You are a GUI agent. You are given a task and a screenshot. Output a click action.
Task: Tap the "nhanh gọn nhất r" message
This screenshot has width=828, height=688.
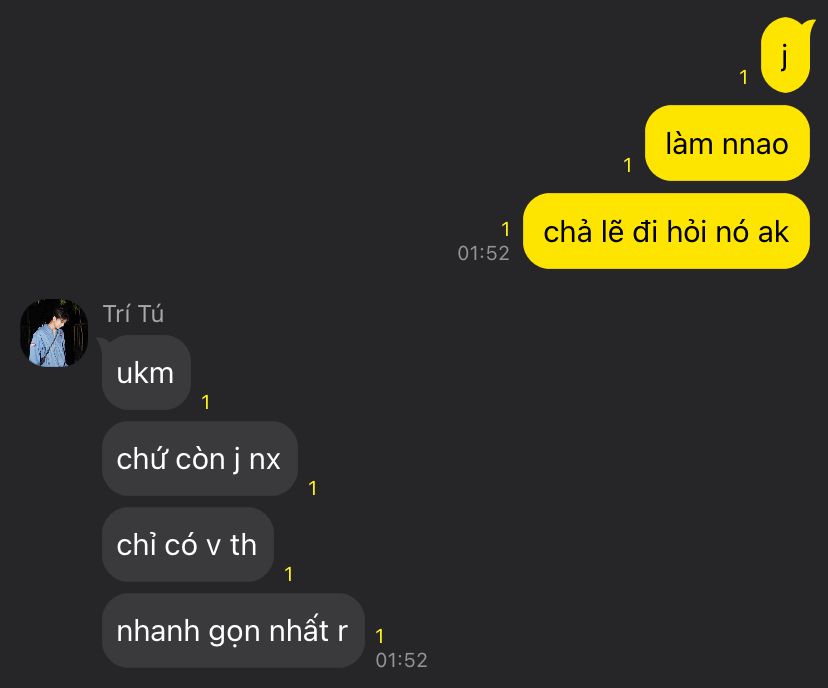pos(233,630)
